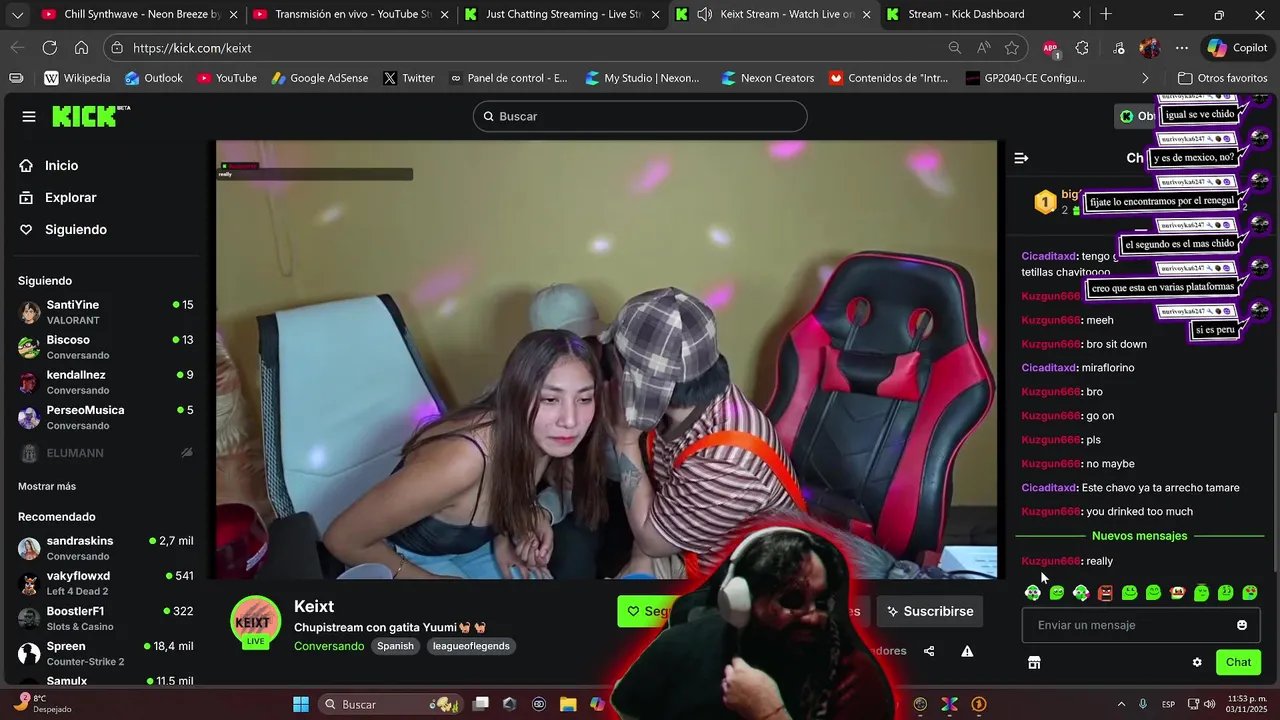This screenshot has width=1280, height=720.
Task: Open the Otros favoritos folder
Action: click(1222, 78)
